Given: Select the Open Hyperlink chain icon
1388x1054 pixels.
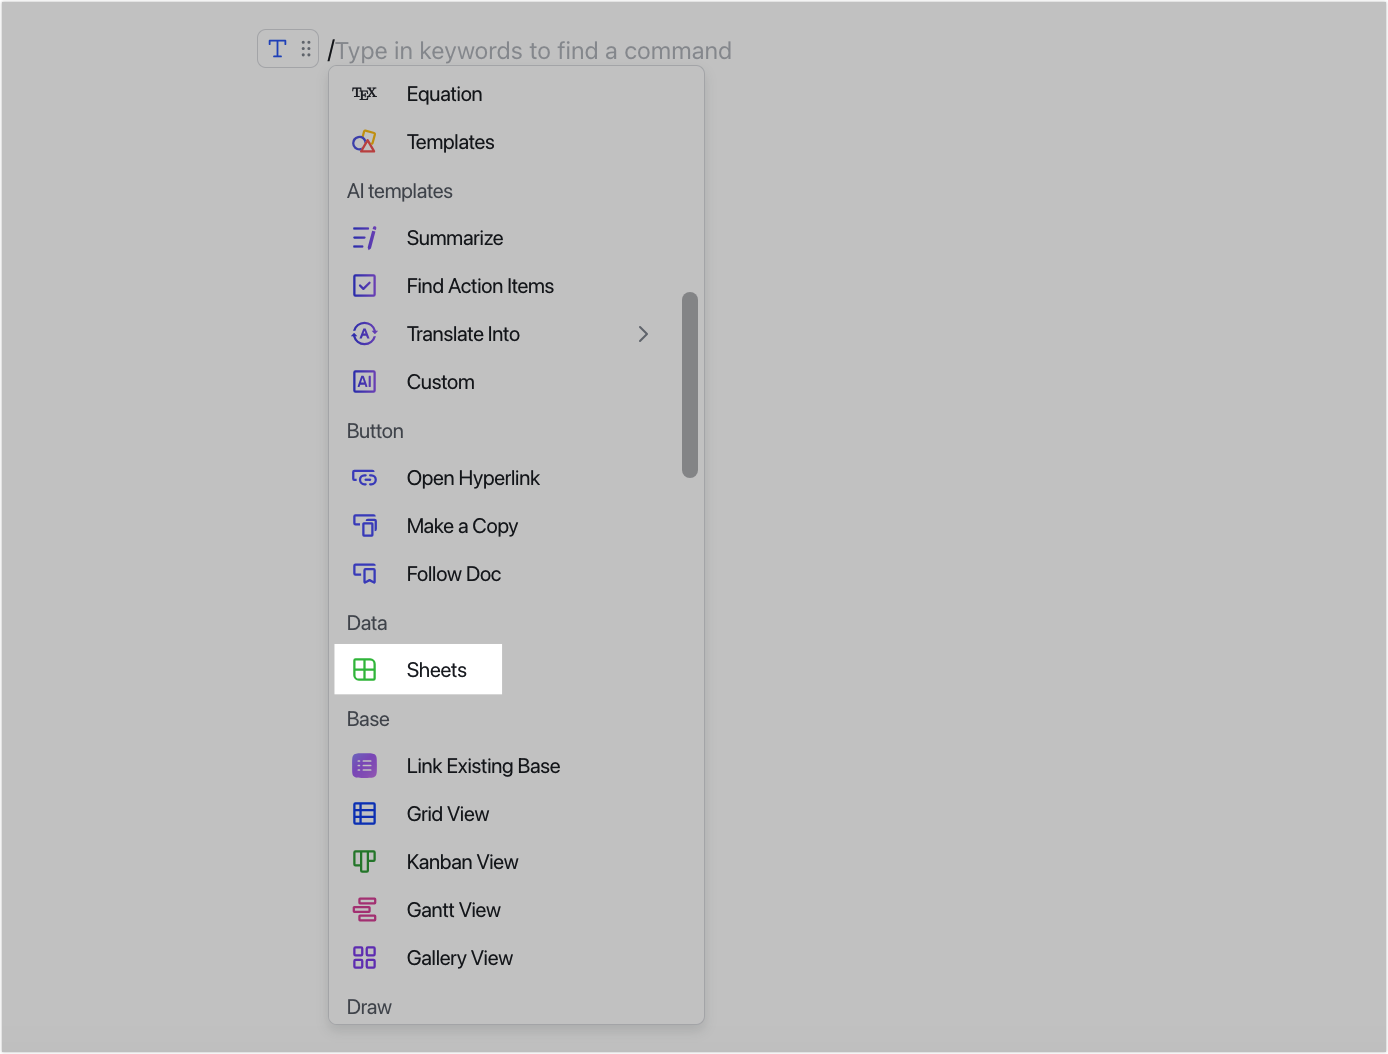Looking at the screenshot, I should pyautogui.click(x=364, y=477).
